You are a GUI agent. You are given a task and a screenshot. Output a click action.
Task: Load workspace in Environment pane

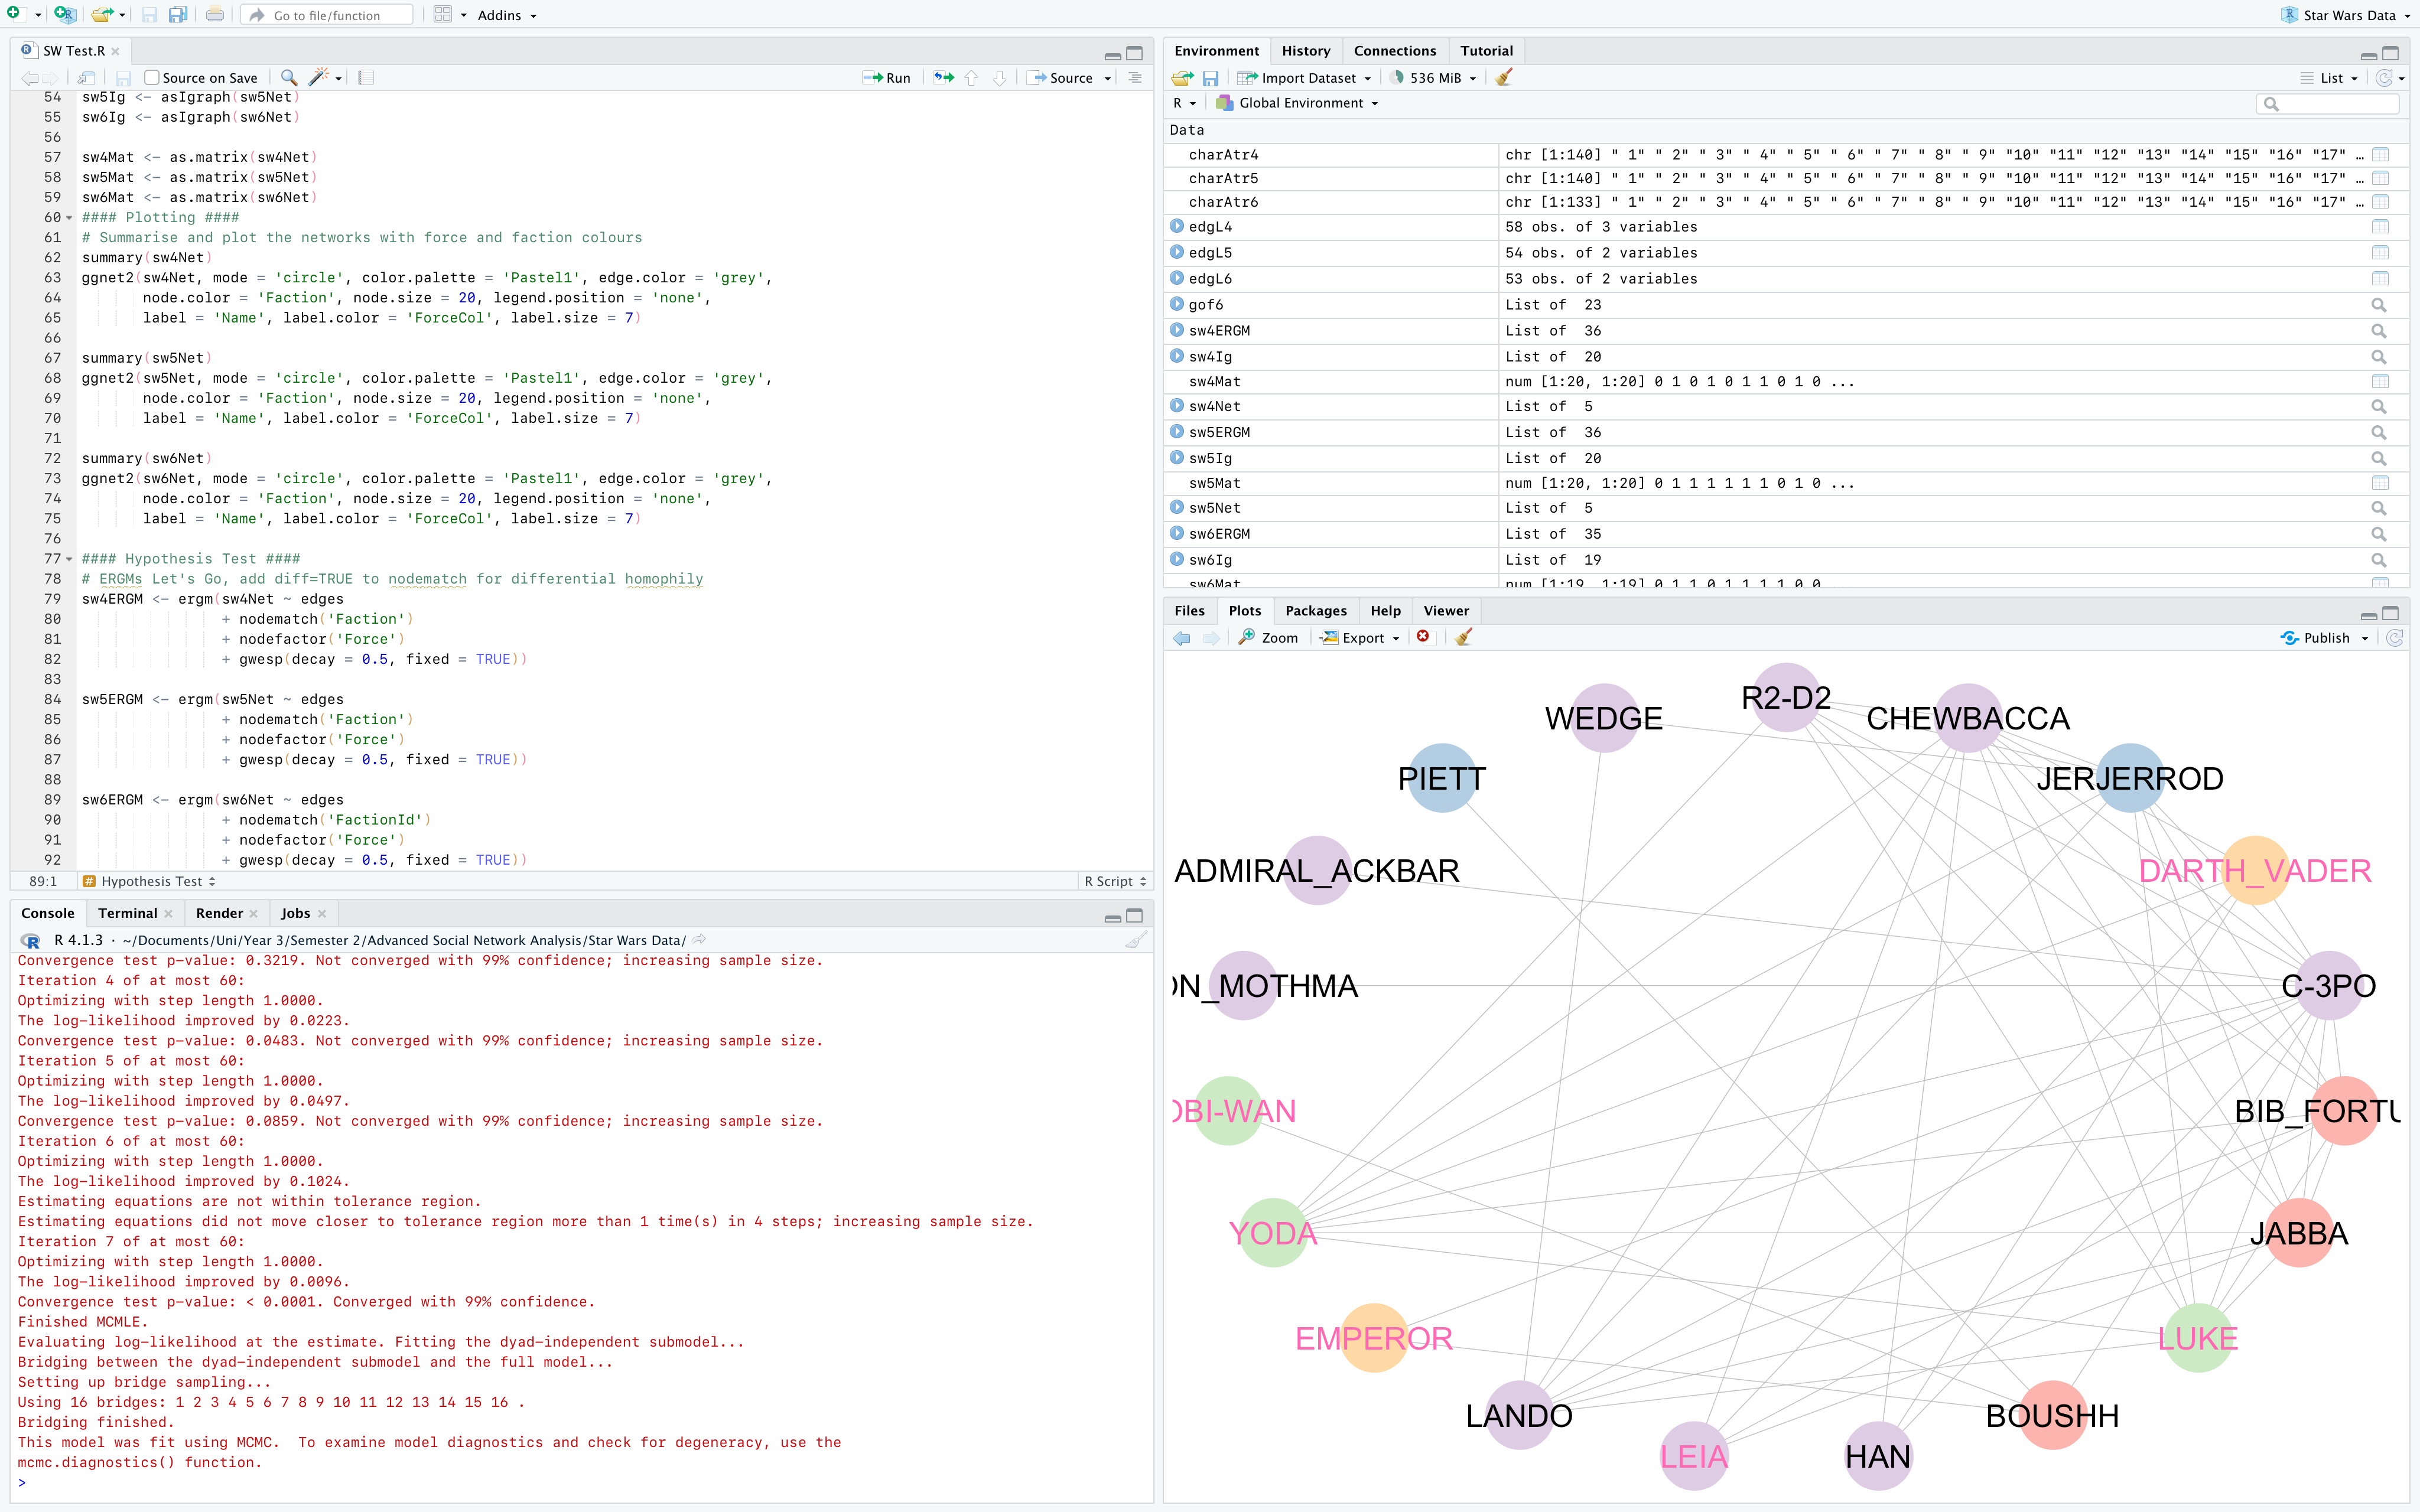(1183, 78)
